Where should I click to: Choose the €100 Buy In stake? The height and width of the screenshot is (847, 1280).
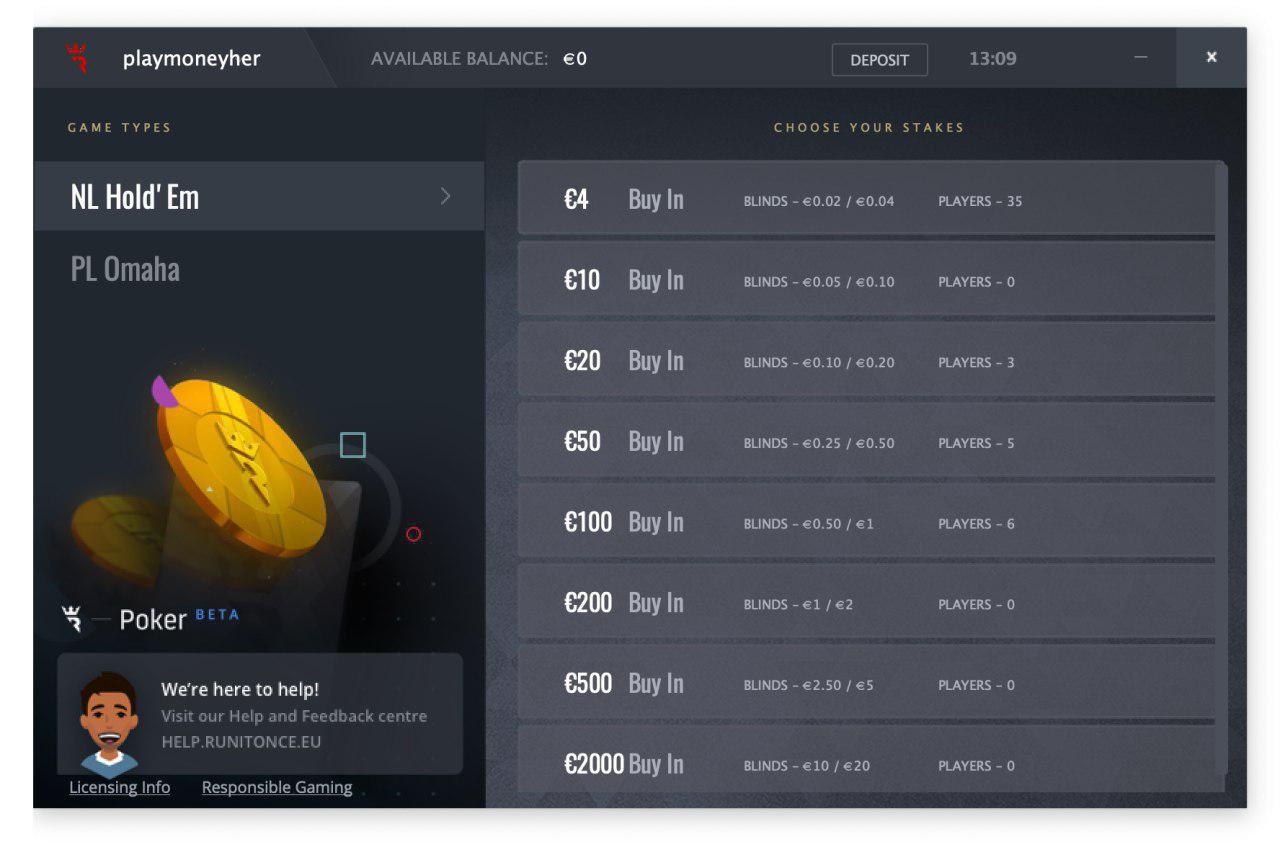[x=867, y=522]
